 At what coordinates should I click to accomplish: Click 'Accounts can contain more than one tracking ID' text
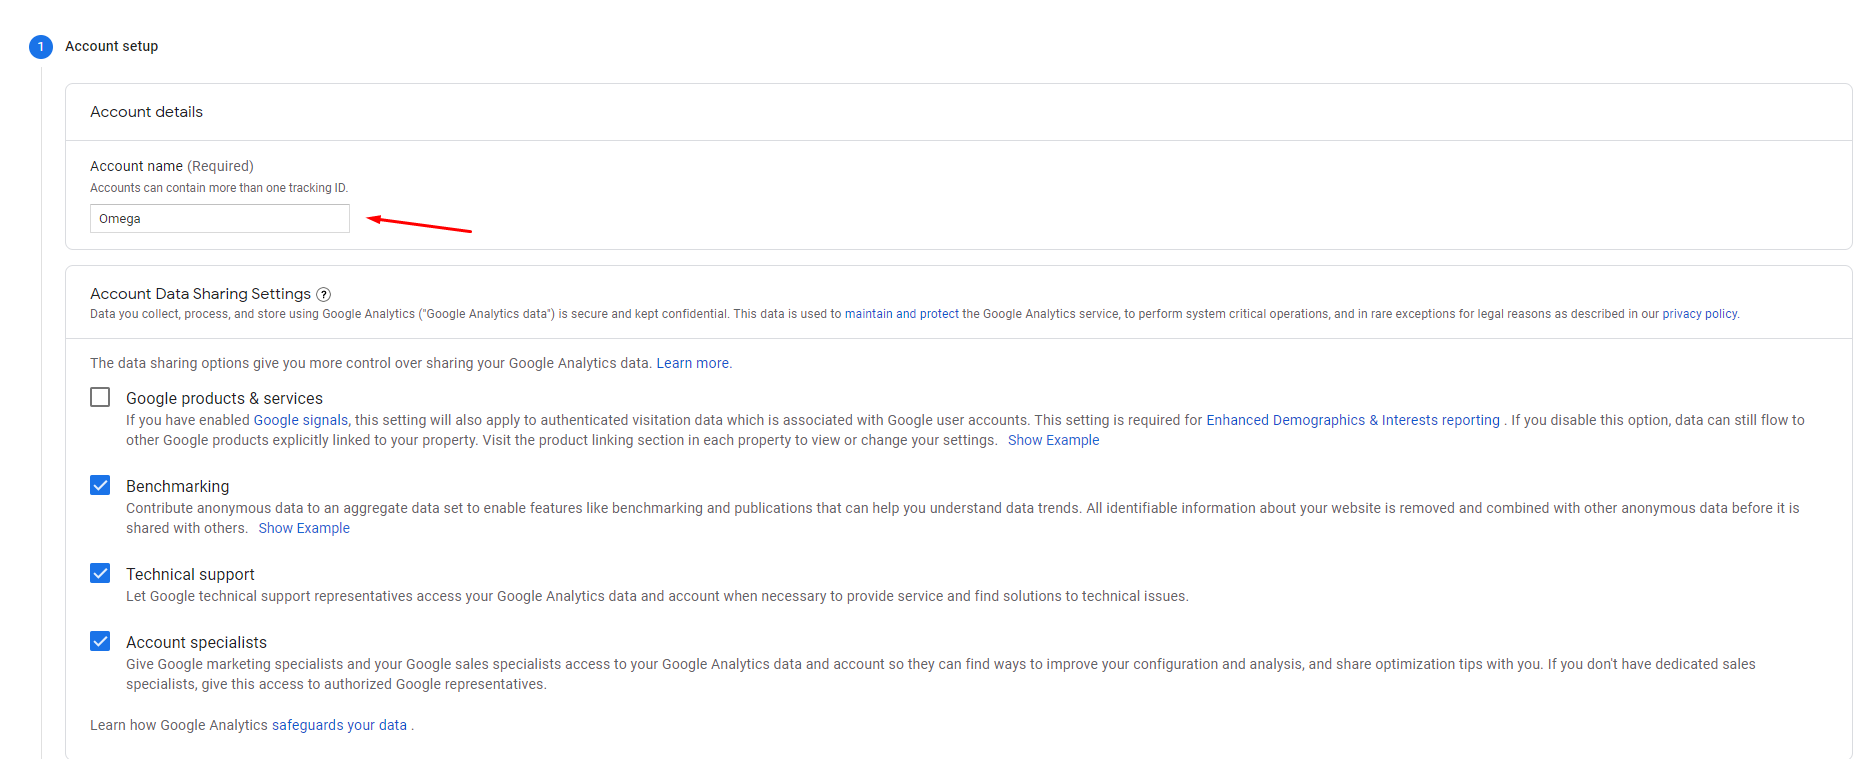219,188
